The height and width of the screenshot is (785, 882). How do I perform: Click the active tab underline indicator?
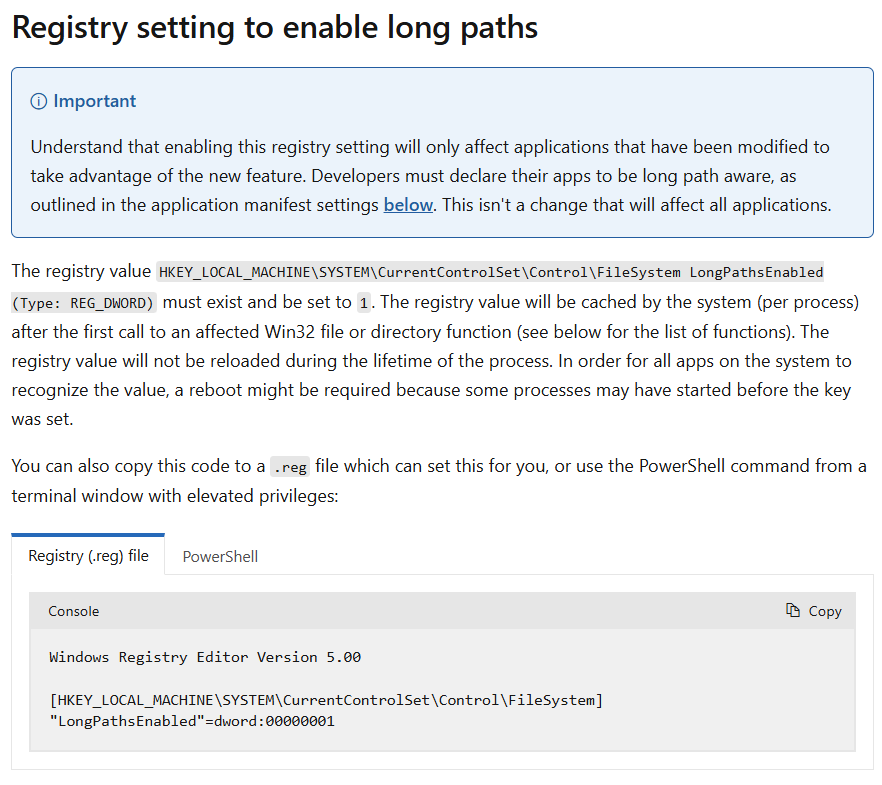click(87, 533)
